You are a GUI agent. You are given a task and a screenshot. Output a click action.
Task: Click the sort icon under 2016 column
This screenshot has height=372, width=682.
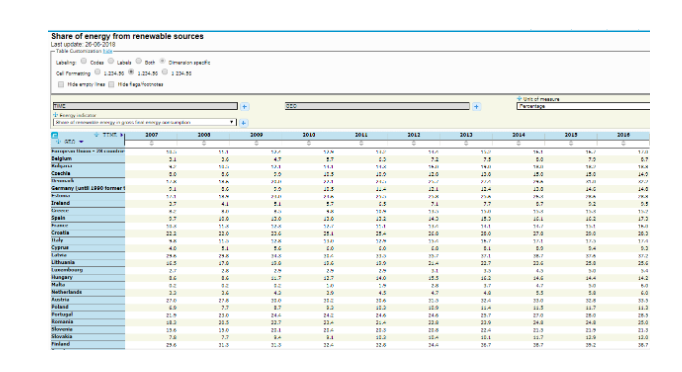pos(623,143)
